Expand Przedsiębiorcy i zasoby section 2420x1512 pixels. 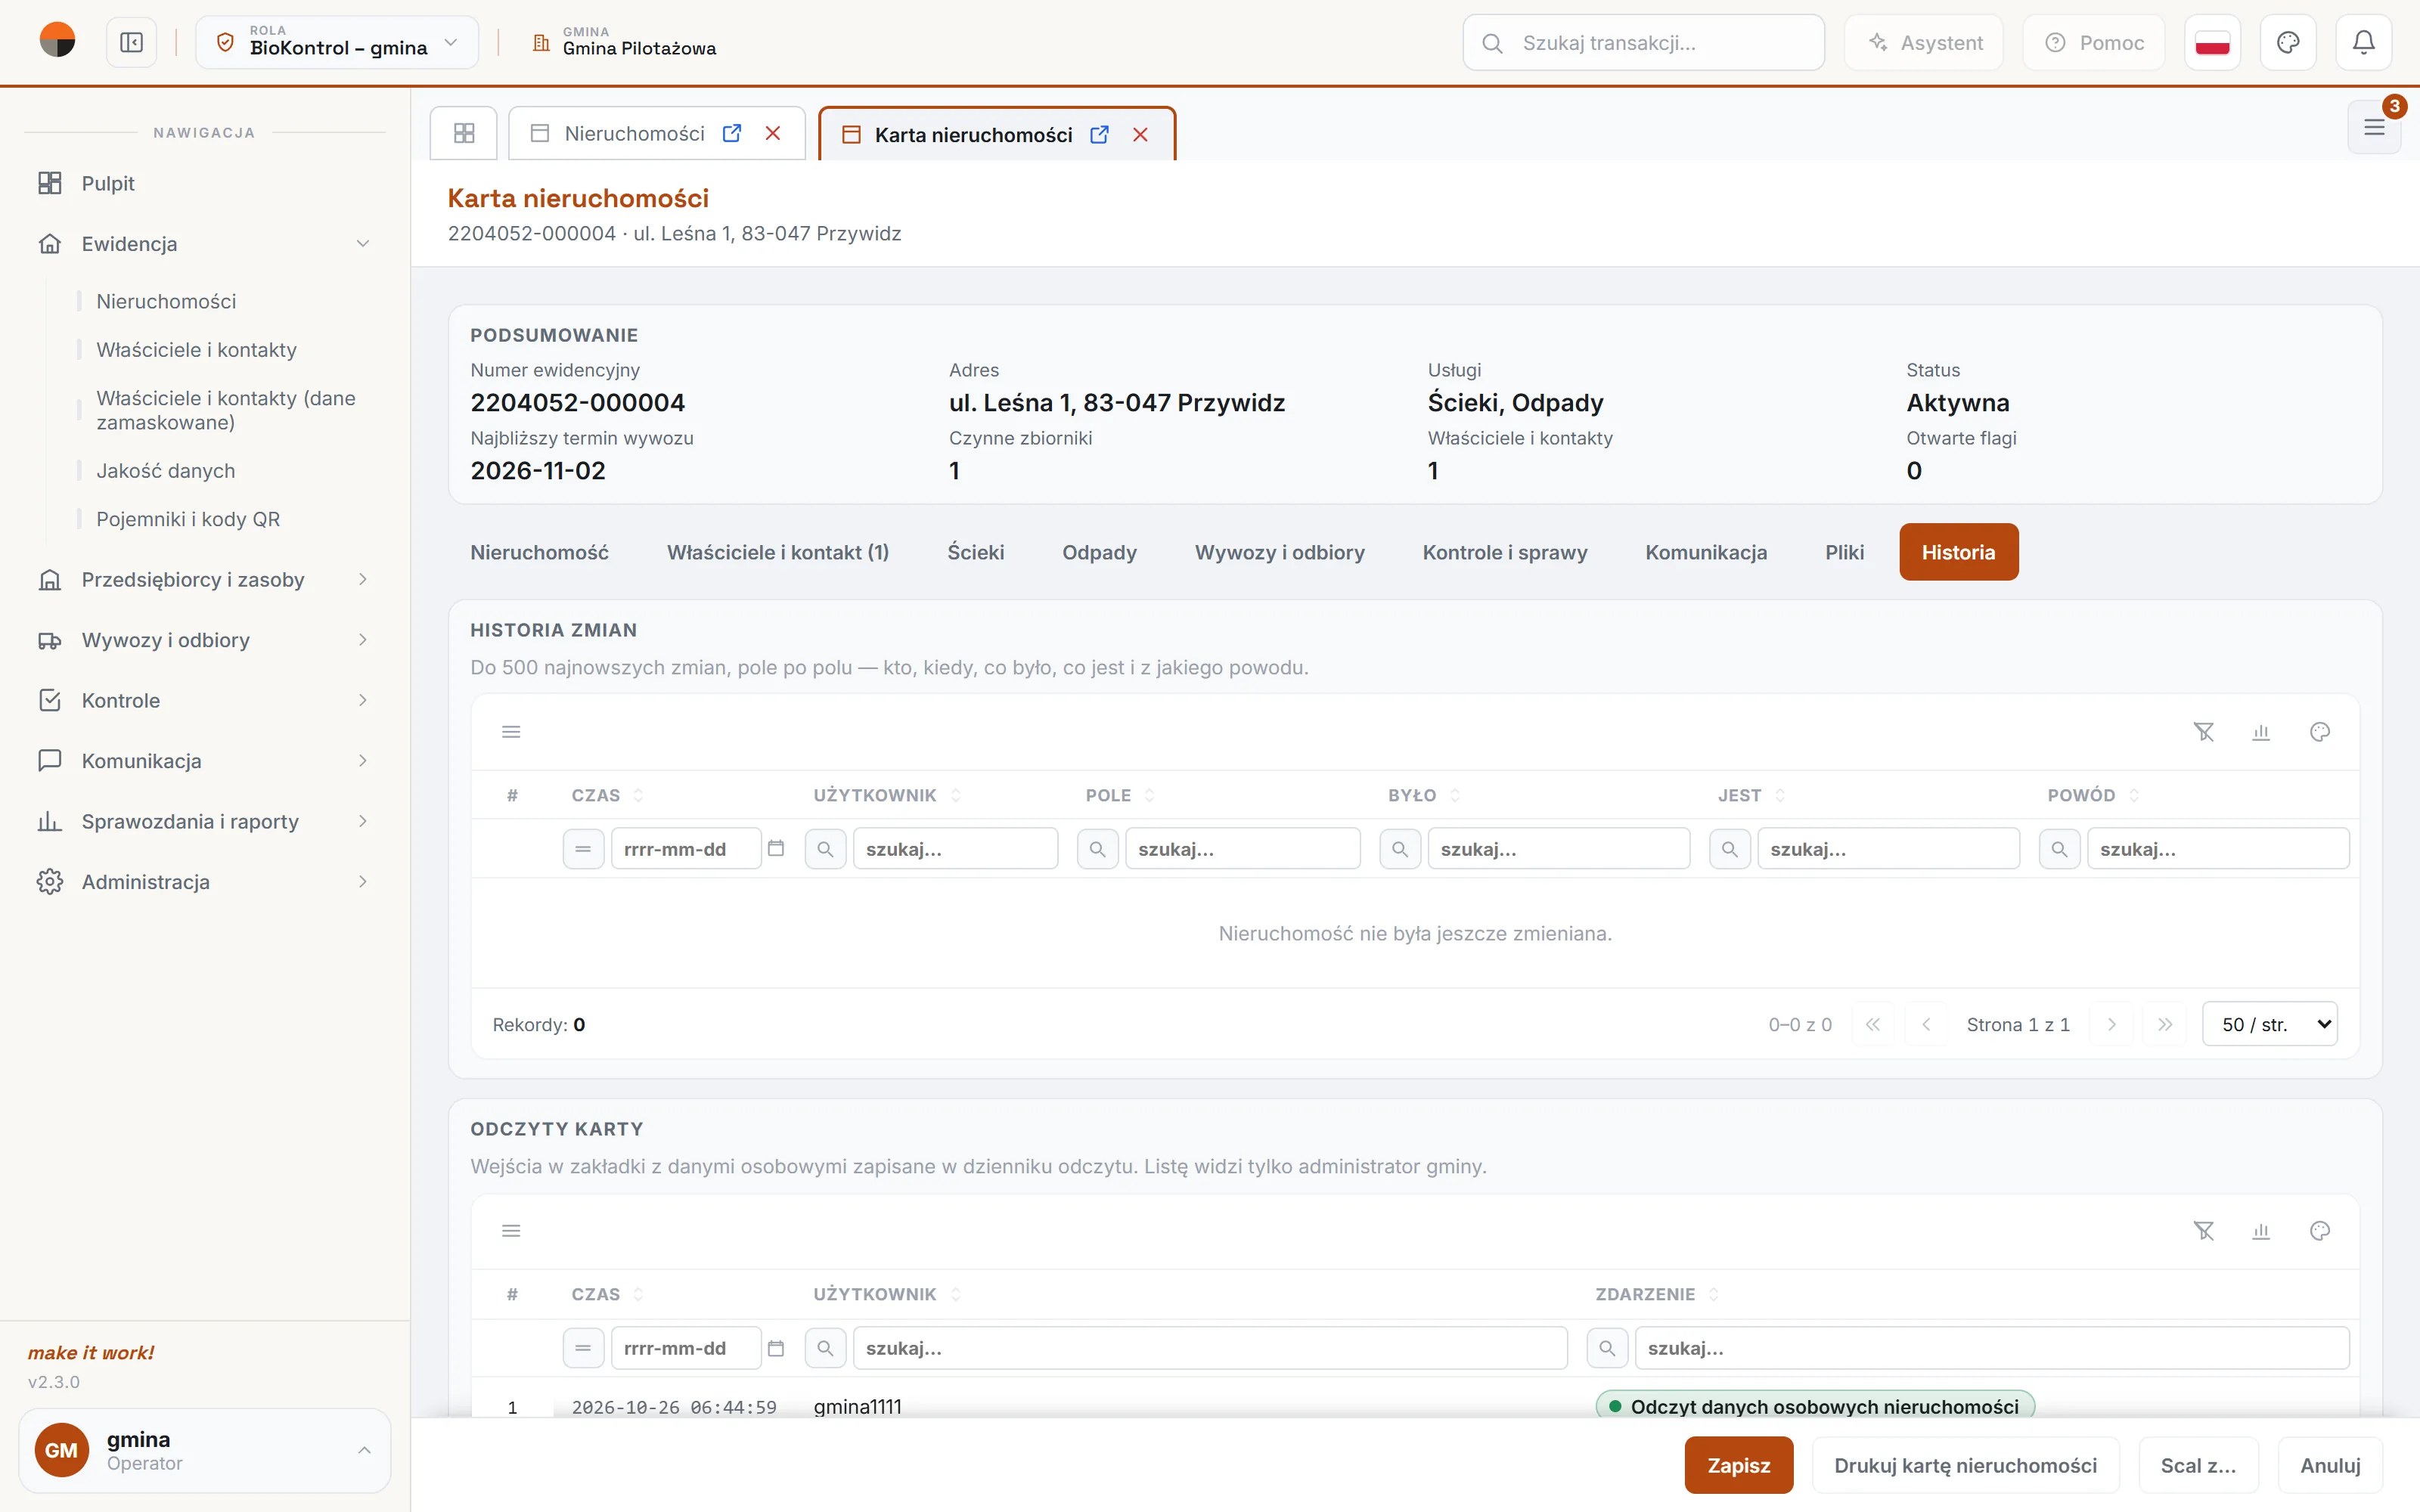point(204,580)
